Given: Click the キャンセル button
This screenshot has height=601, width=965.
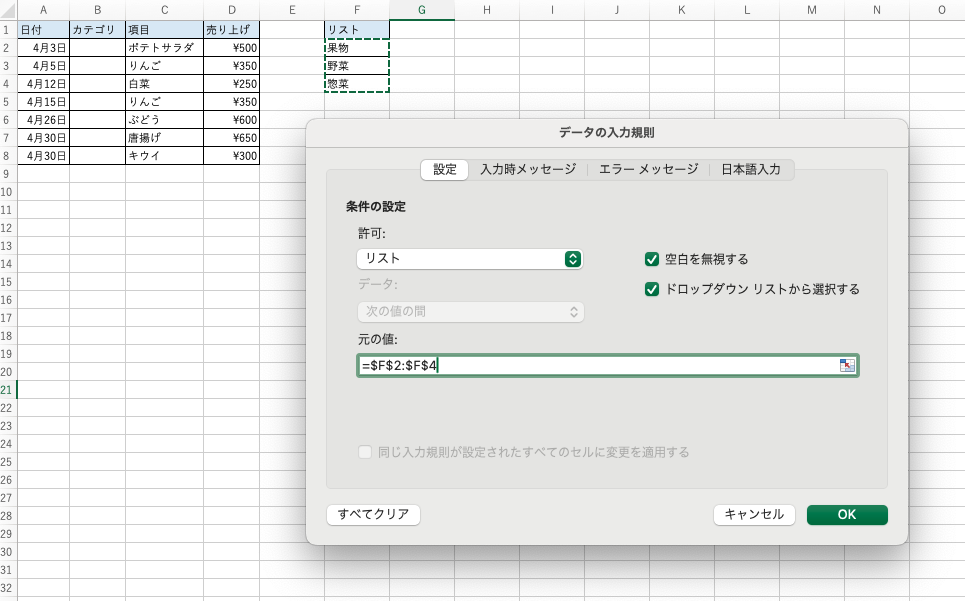Looking at the screenshot, I should click(x=754, y=514).
